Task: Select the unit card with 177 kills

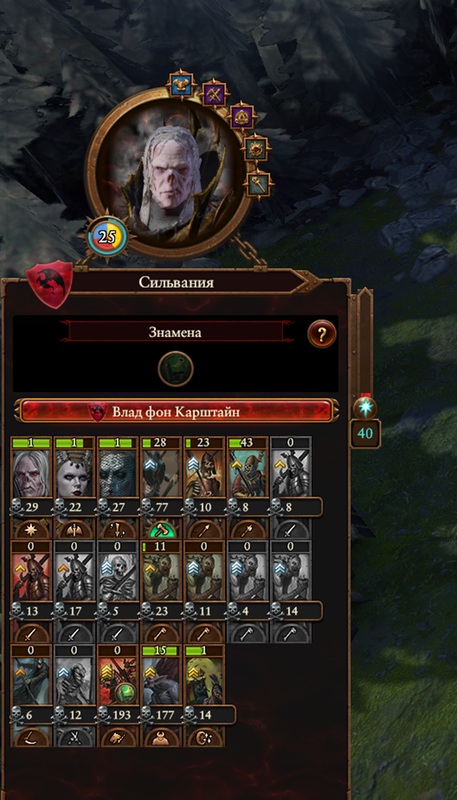Action: [x=161, y=696]
